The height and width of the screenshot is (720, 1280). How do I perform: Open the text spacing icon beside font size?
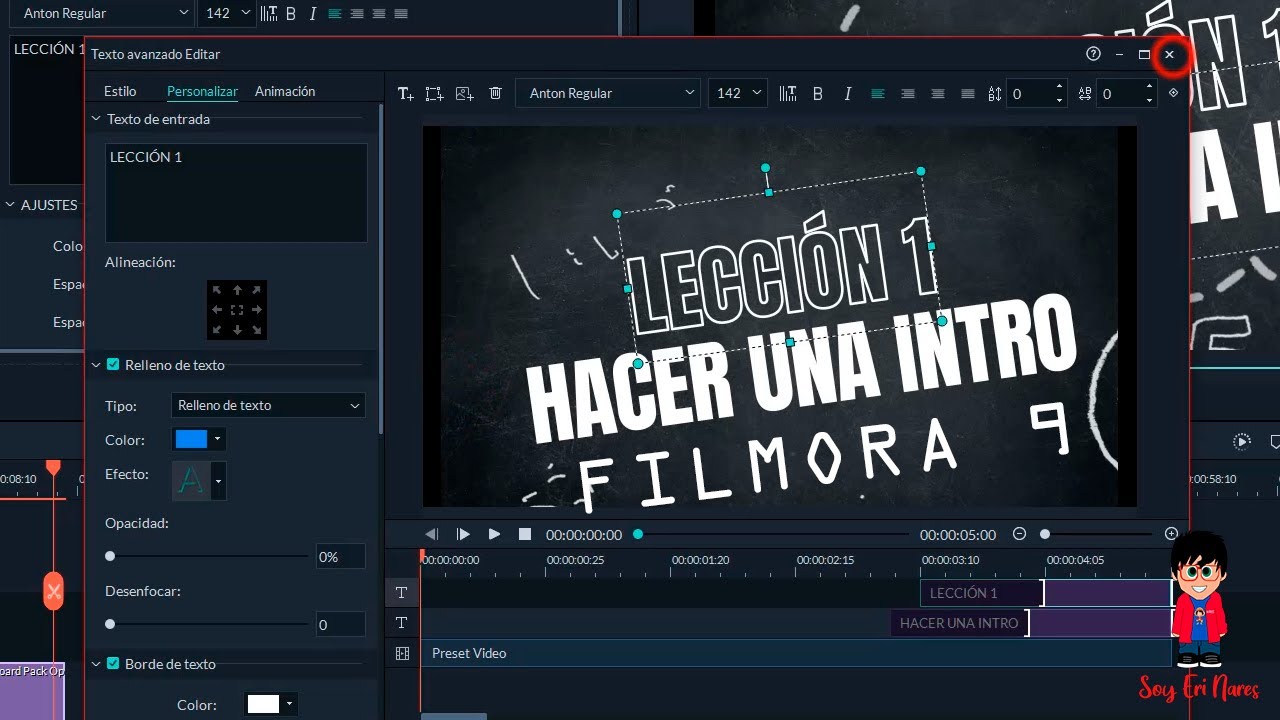(788, 93)
